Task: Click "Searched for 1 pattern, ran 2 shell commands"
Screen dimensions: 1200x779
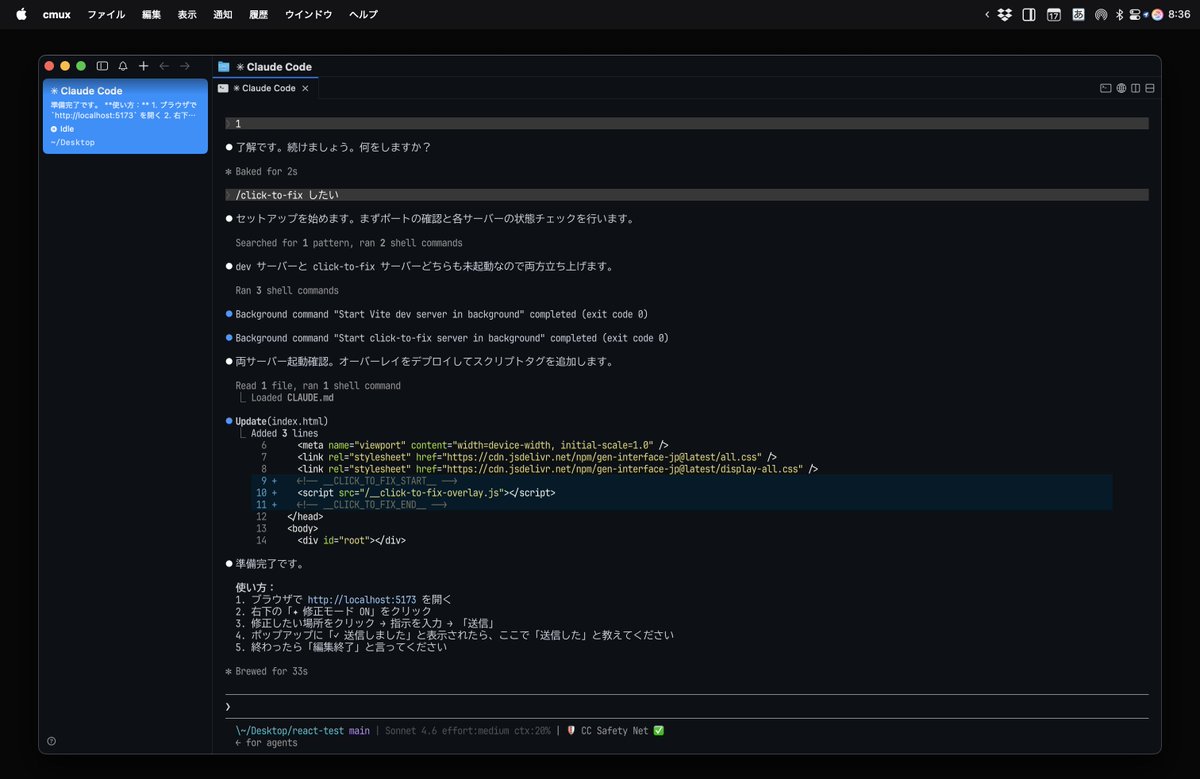Action: [x=349, y=243]
